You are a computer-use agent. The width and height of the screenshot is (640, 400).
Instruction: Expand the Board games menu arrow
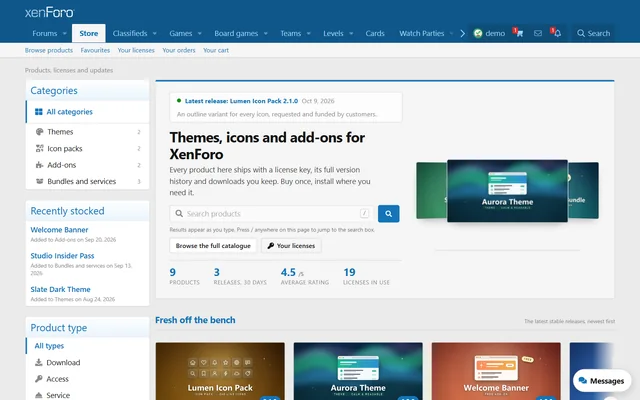[x=266, y=33]
